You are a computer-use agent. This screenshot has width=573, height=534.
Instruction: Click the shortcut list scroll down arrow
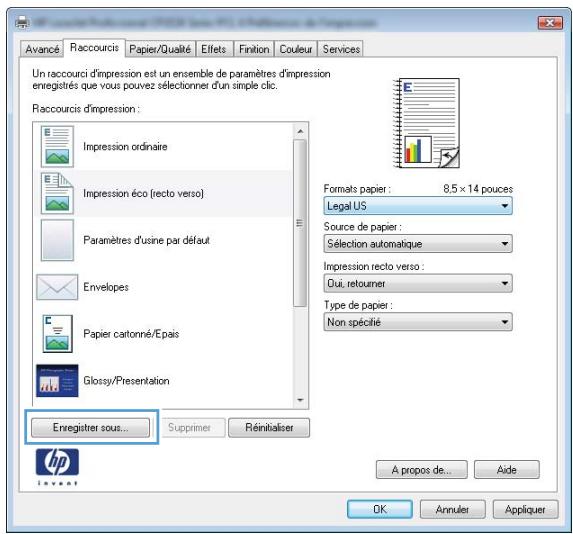(x=300, y=400)
